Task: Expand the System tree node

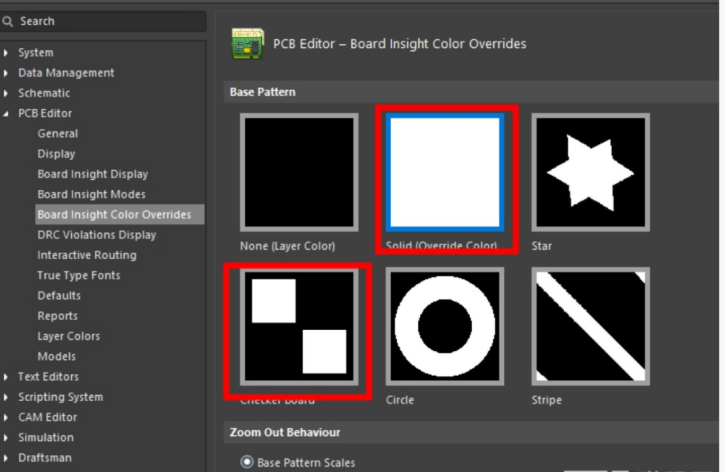Action: 8,52
